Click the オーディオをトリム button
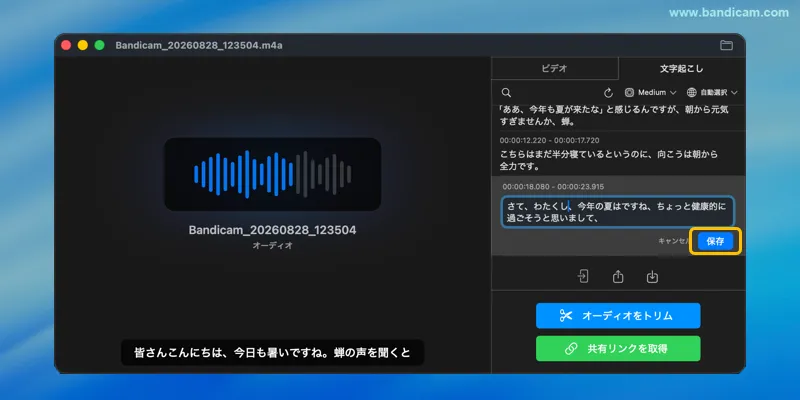The height and width of the screenshot is (400, 800). (x=618, y=316)
